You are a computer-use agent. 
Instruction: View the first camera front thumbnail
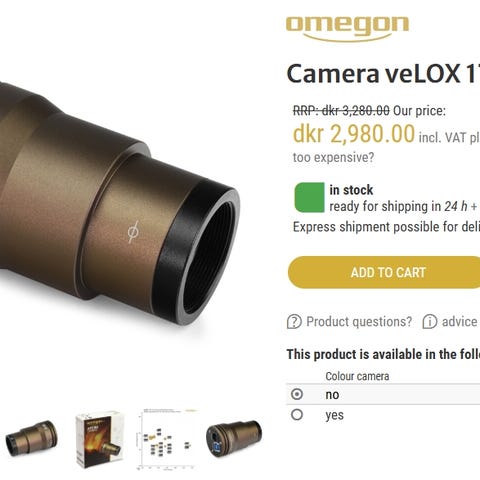pyautogui.click(x=31, y=438)
